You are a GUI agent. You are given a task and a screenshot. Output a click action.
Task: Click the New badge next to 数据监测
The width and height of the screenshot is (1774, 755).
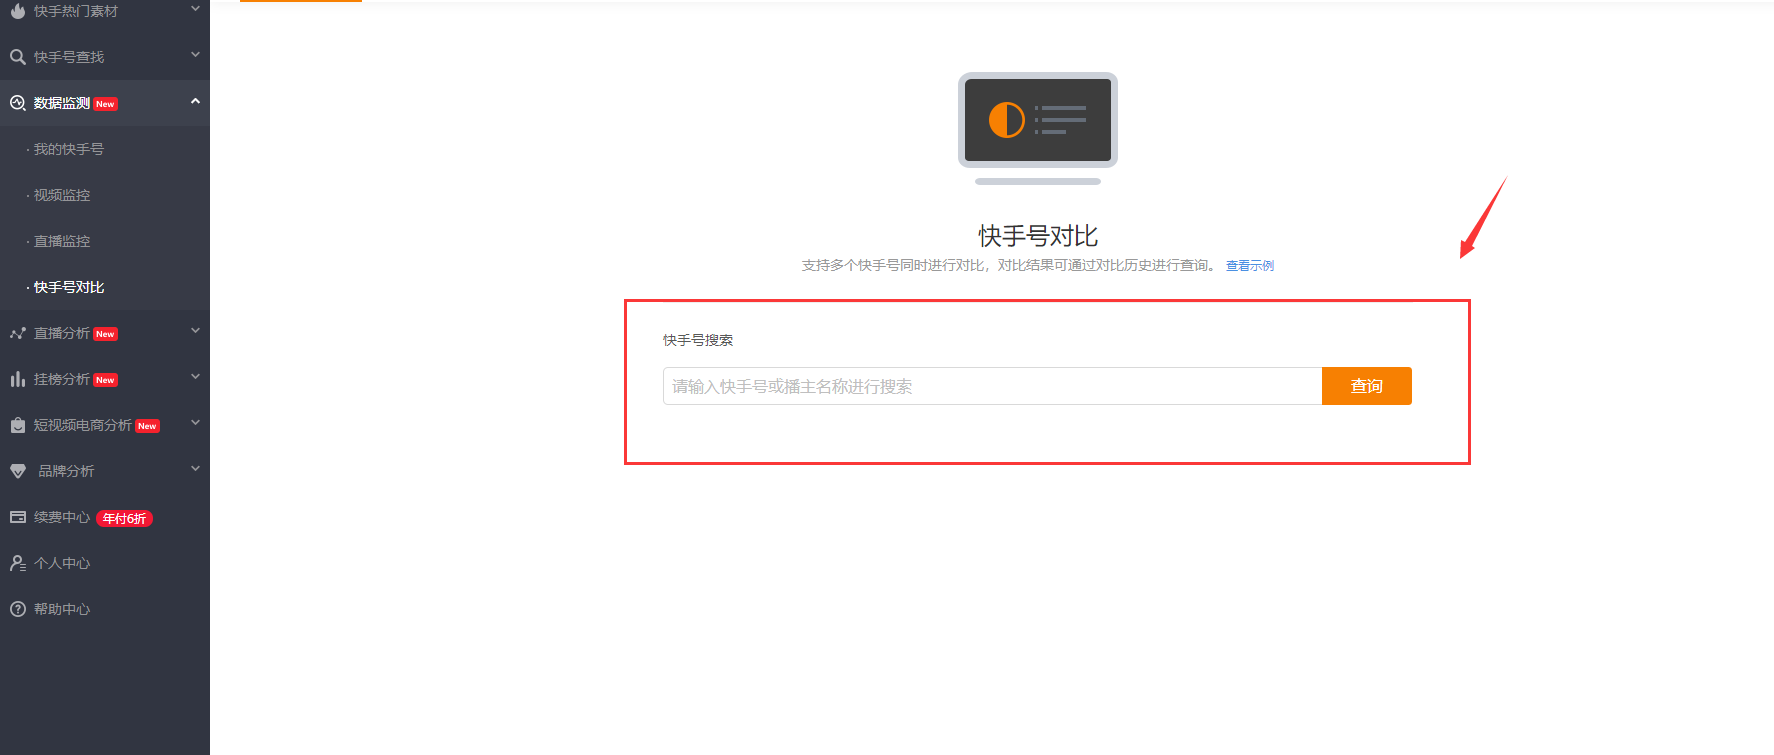(106, 104)
